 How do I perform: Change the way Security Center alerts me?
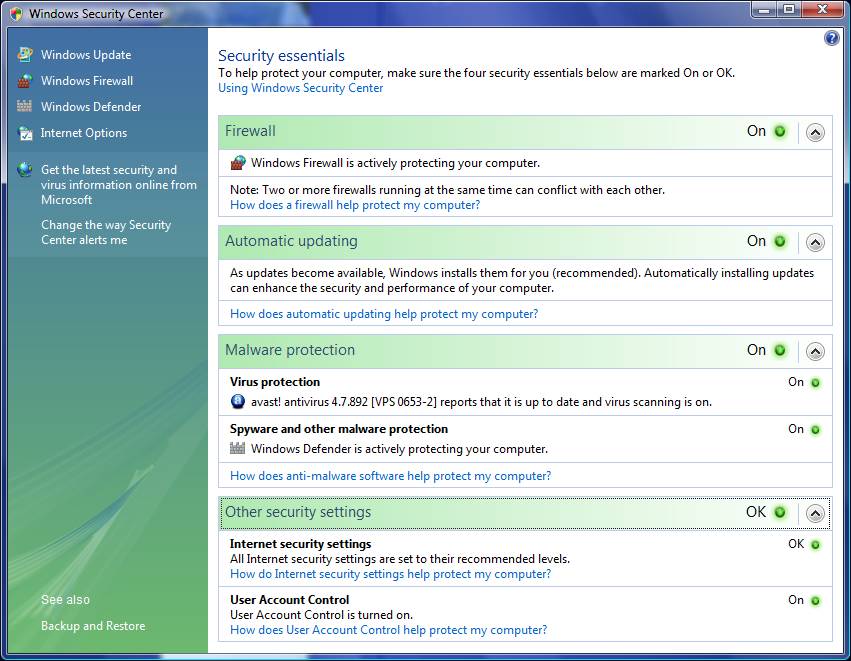[106, 232]
